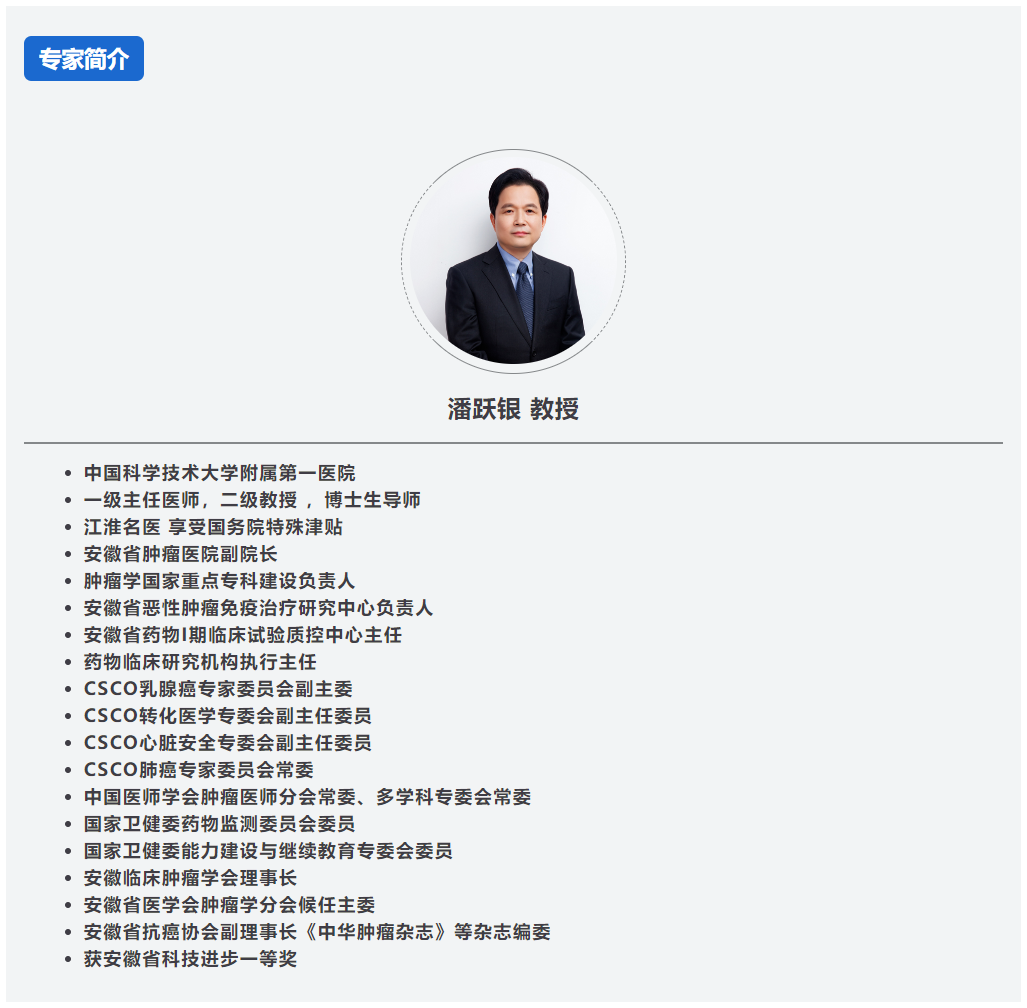The height and width of the screenshot is (1008, 1027).
Task: Click CSCO心脏安全专委会副主任委员 item
Action: [x=227, y=743]
